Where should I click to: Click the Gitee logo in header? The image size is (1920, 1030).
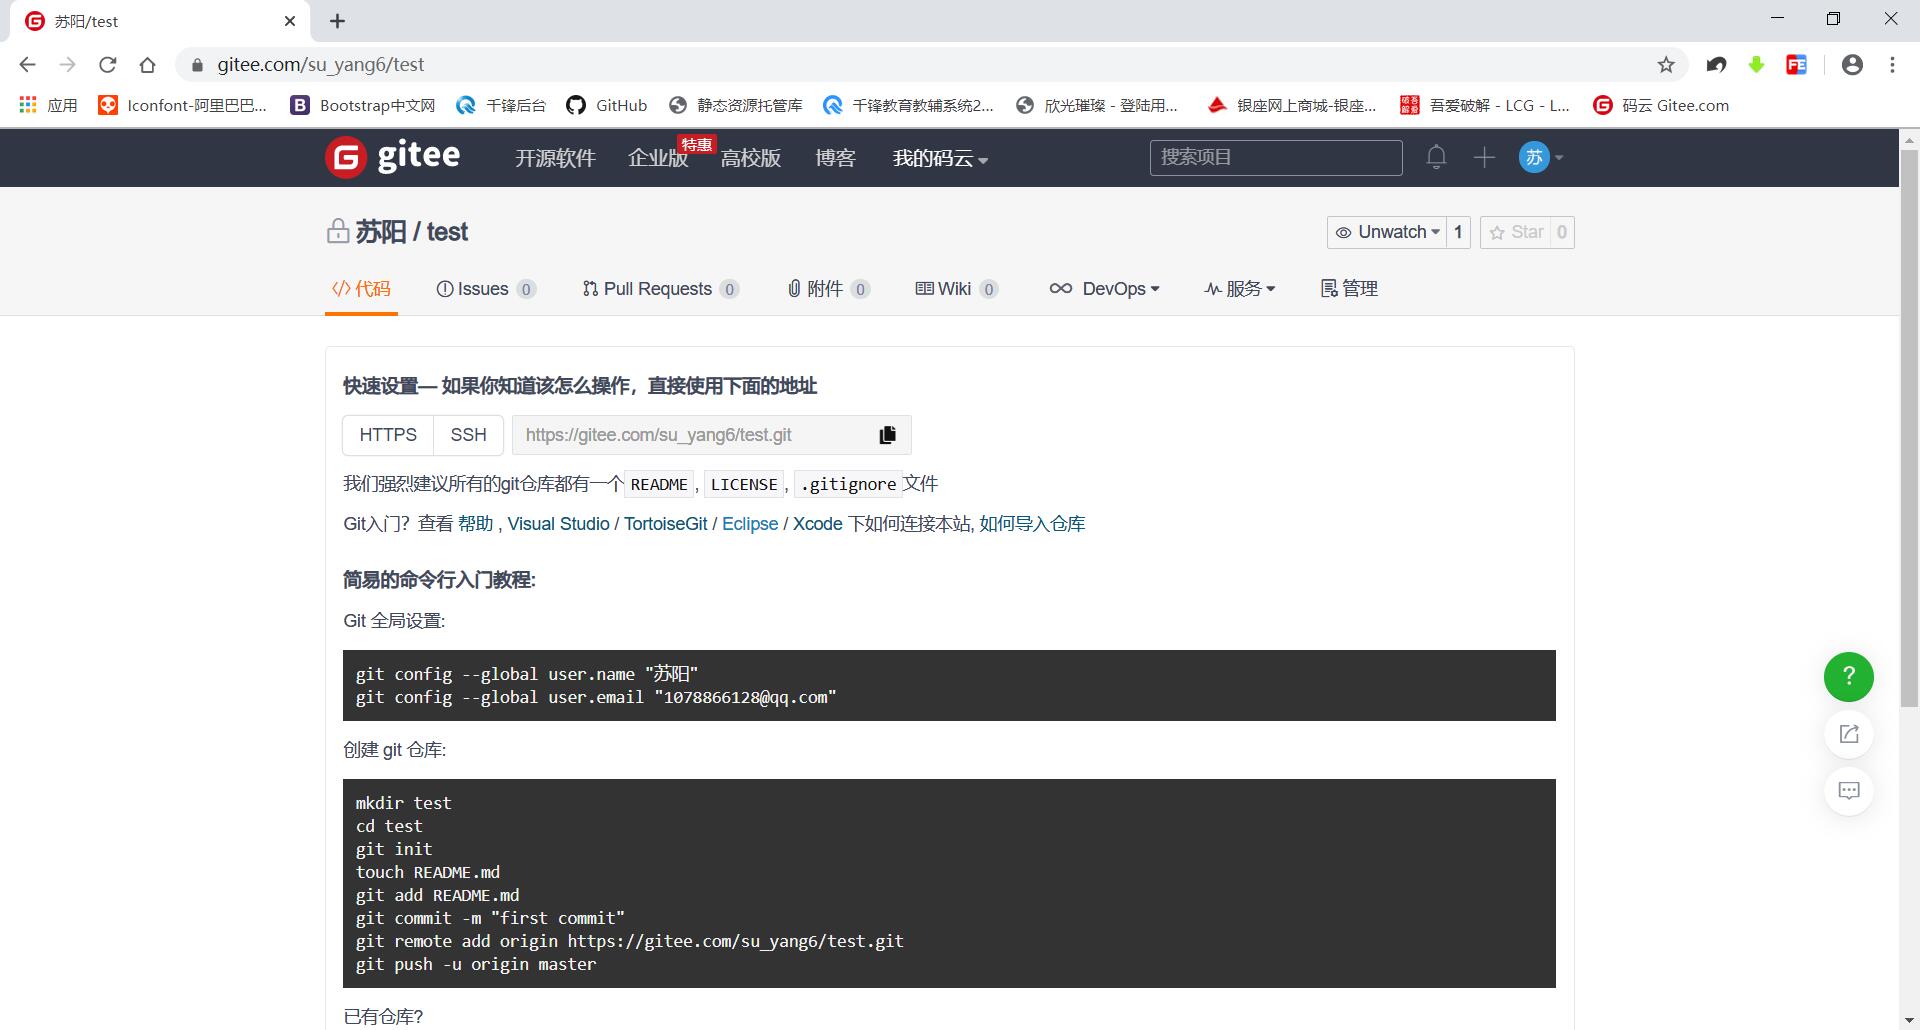tap(393, 157)
